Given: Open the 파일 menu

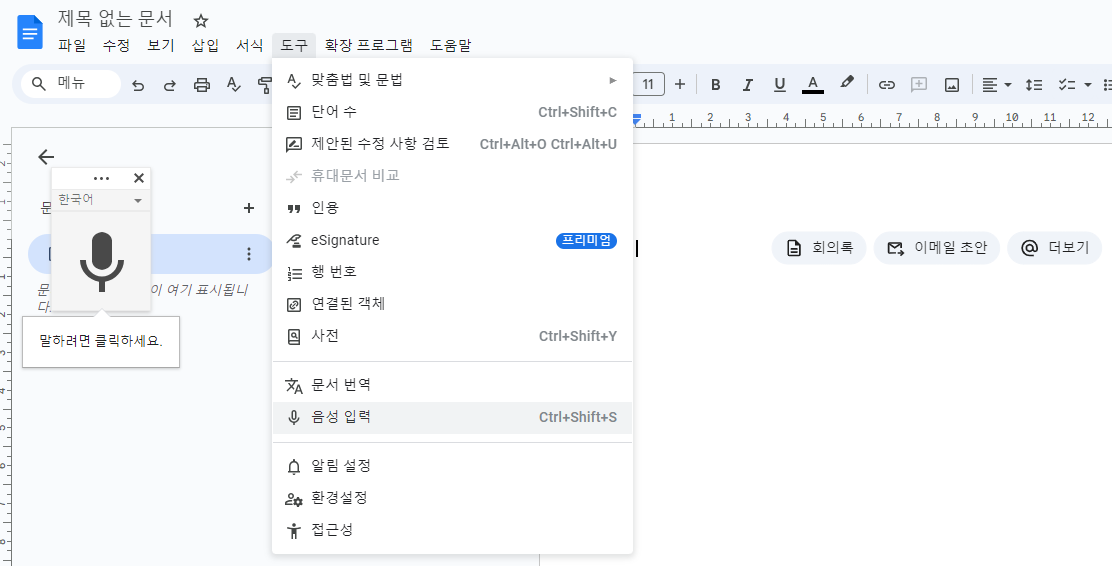Looking at the screenshot, I should point(72,45).
